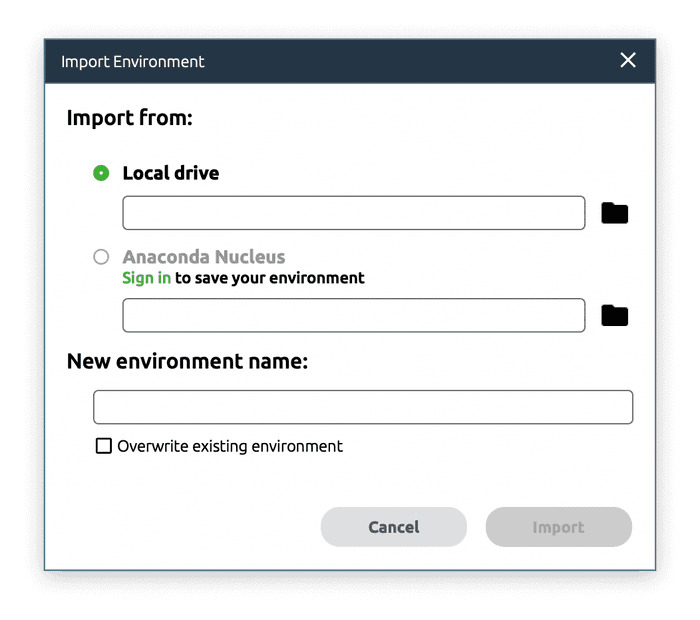Open the Anaconda Nucleus folder browser icon
The image size is (700, 620).
click(x=614, y=316)
